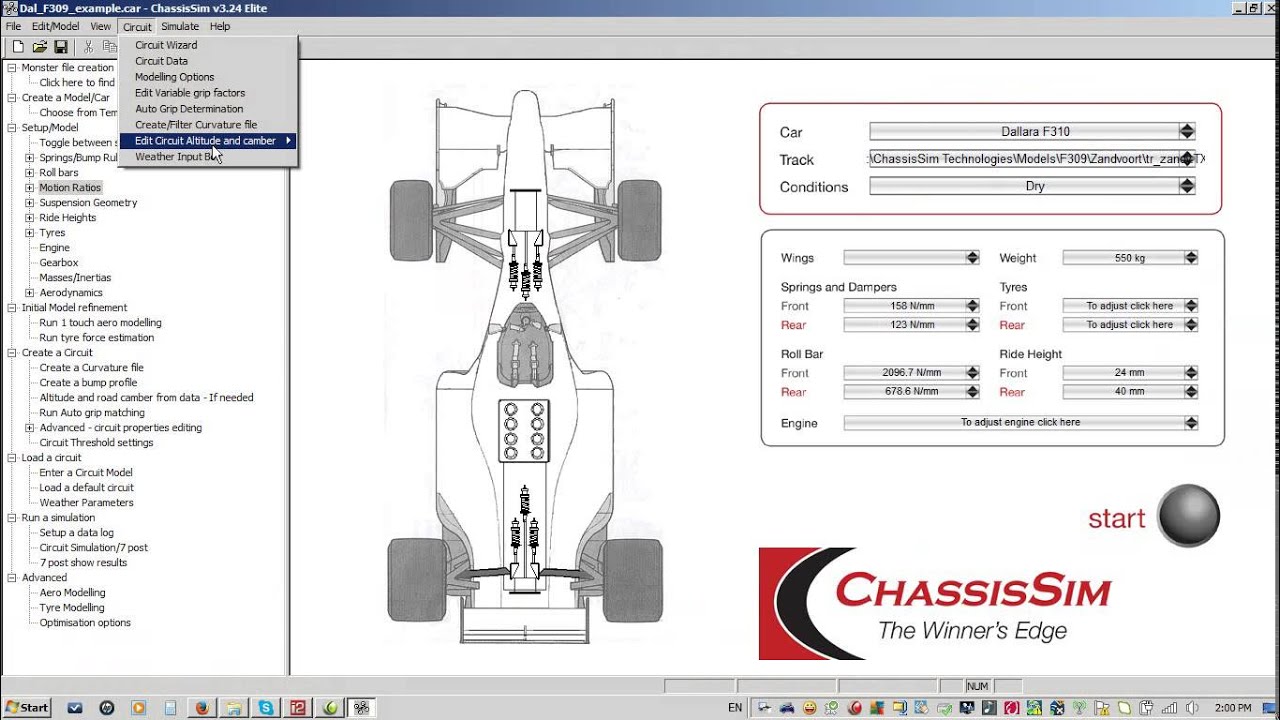Open the File menu

[x=13, y=26]
